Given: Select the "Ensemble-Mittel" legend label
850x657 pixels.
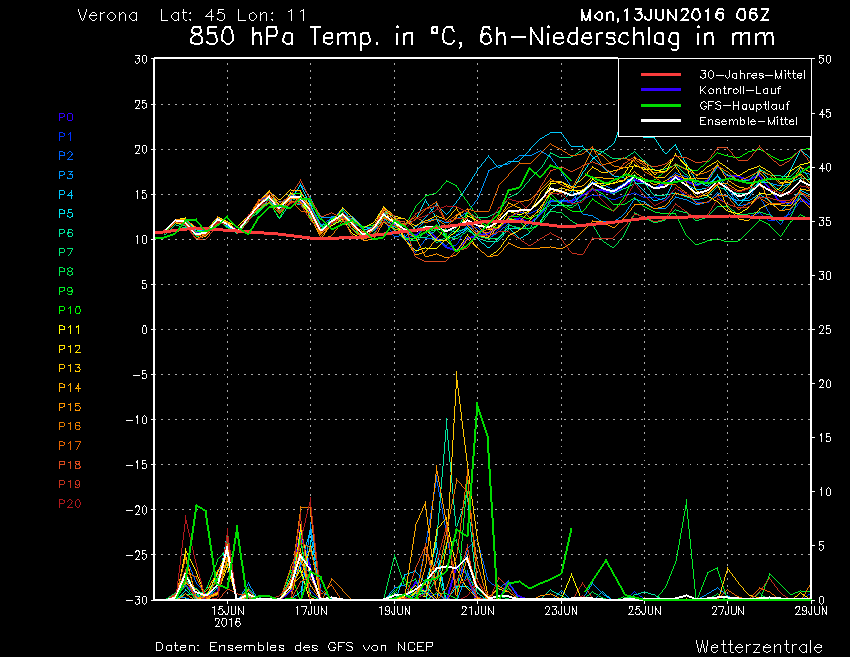Looking at the screenshot, I should (x=748, y=120).
